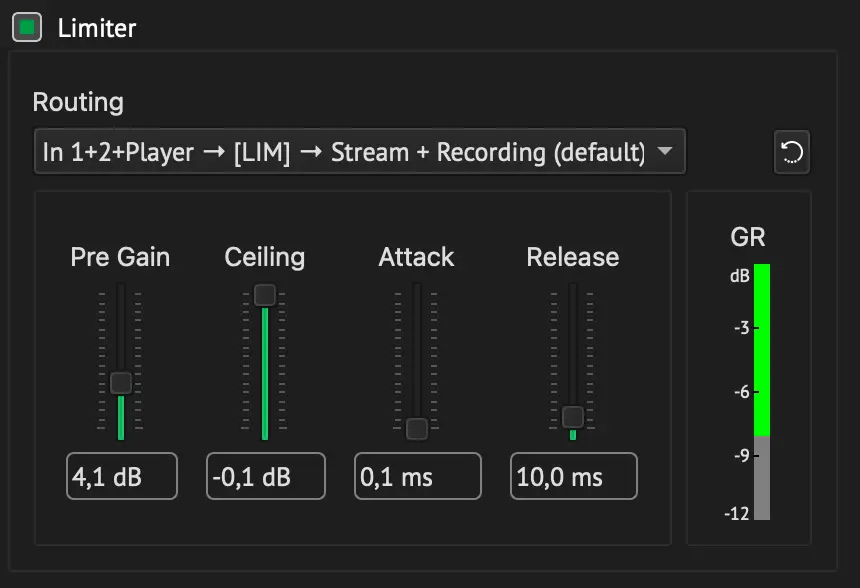Click the reset routing arrow icon
Image resolution: width=860 pixels, height=588 pixels.
791,152
